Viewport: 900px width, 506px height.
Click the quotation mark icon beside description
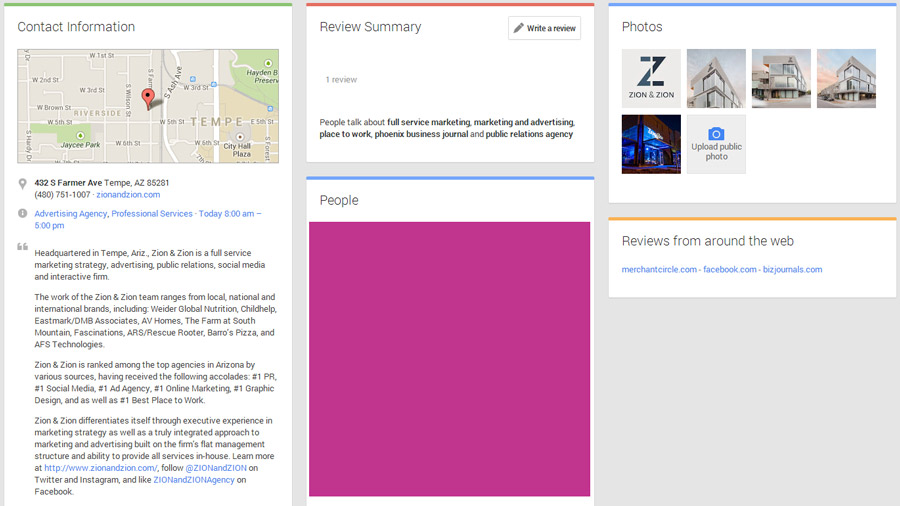coord(22,247)
